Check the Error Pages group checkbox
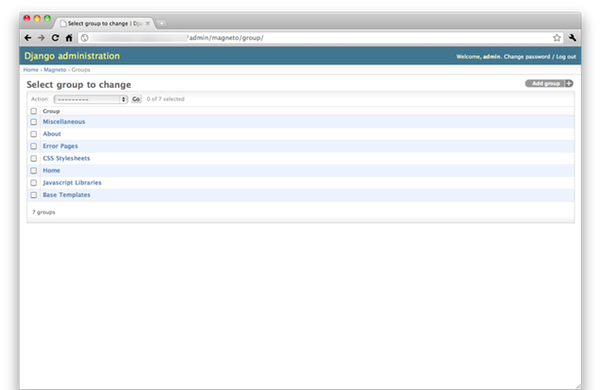Image resolution: width=600 pixels, height=390 pixels. 34,146
